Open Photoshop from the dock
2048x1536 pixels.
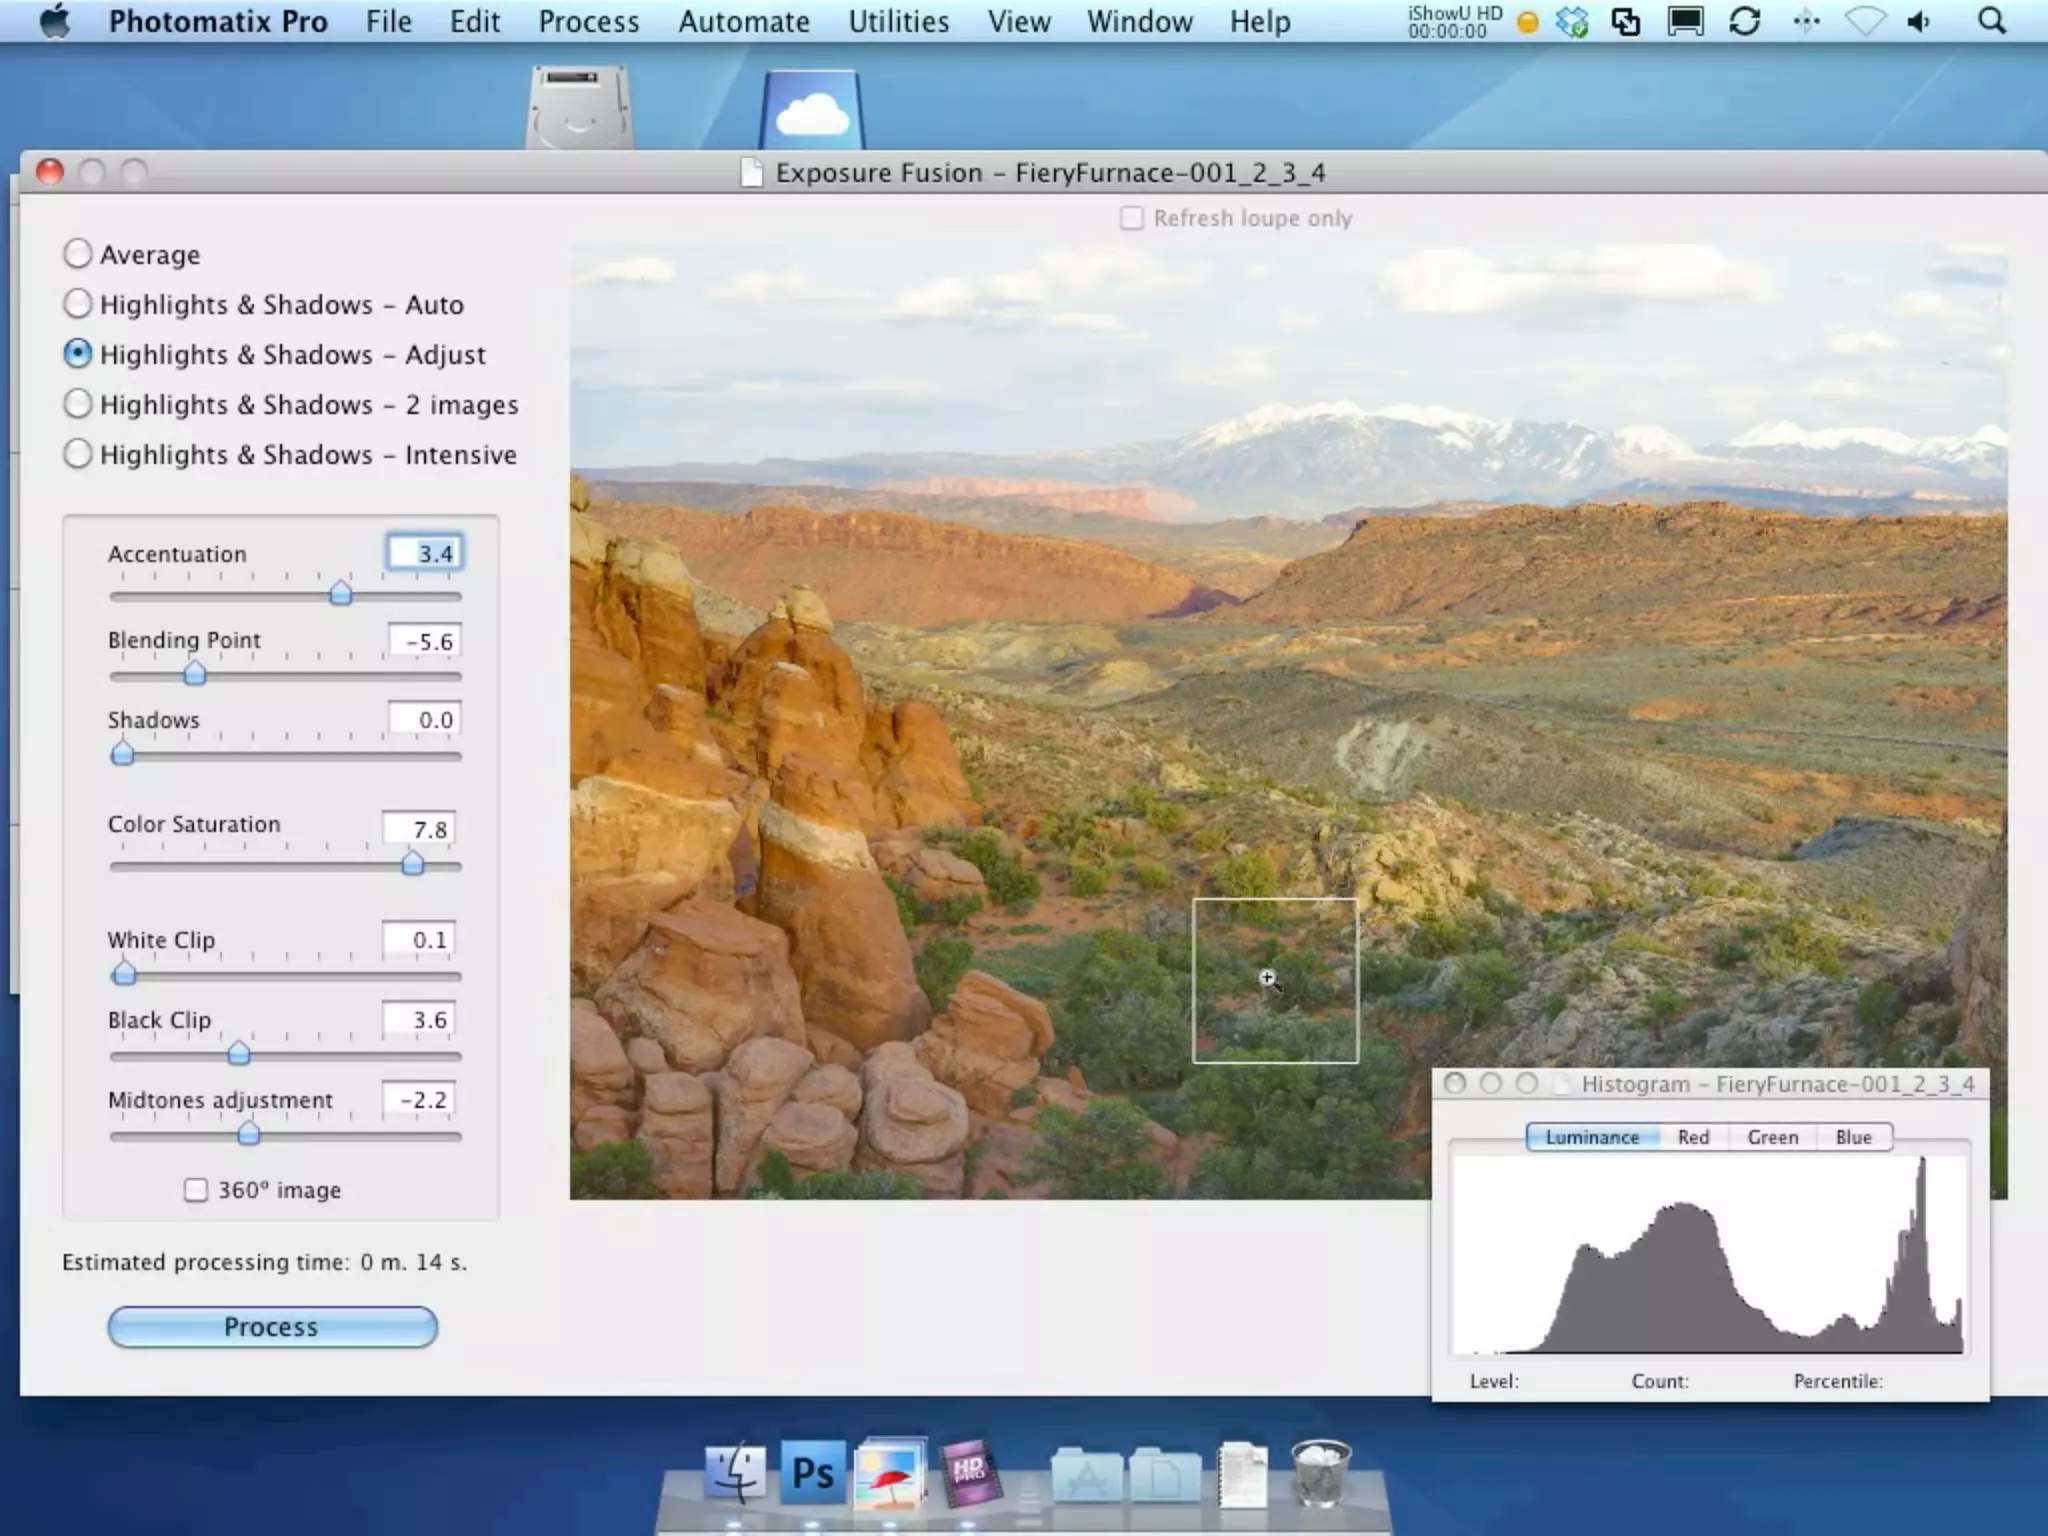coord(812,1472)
